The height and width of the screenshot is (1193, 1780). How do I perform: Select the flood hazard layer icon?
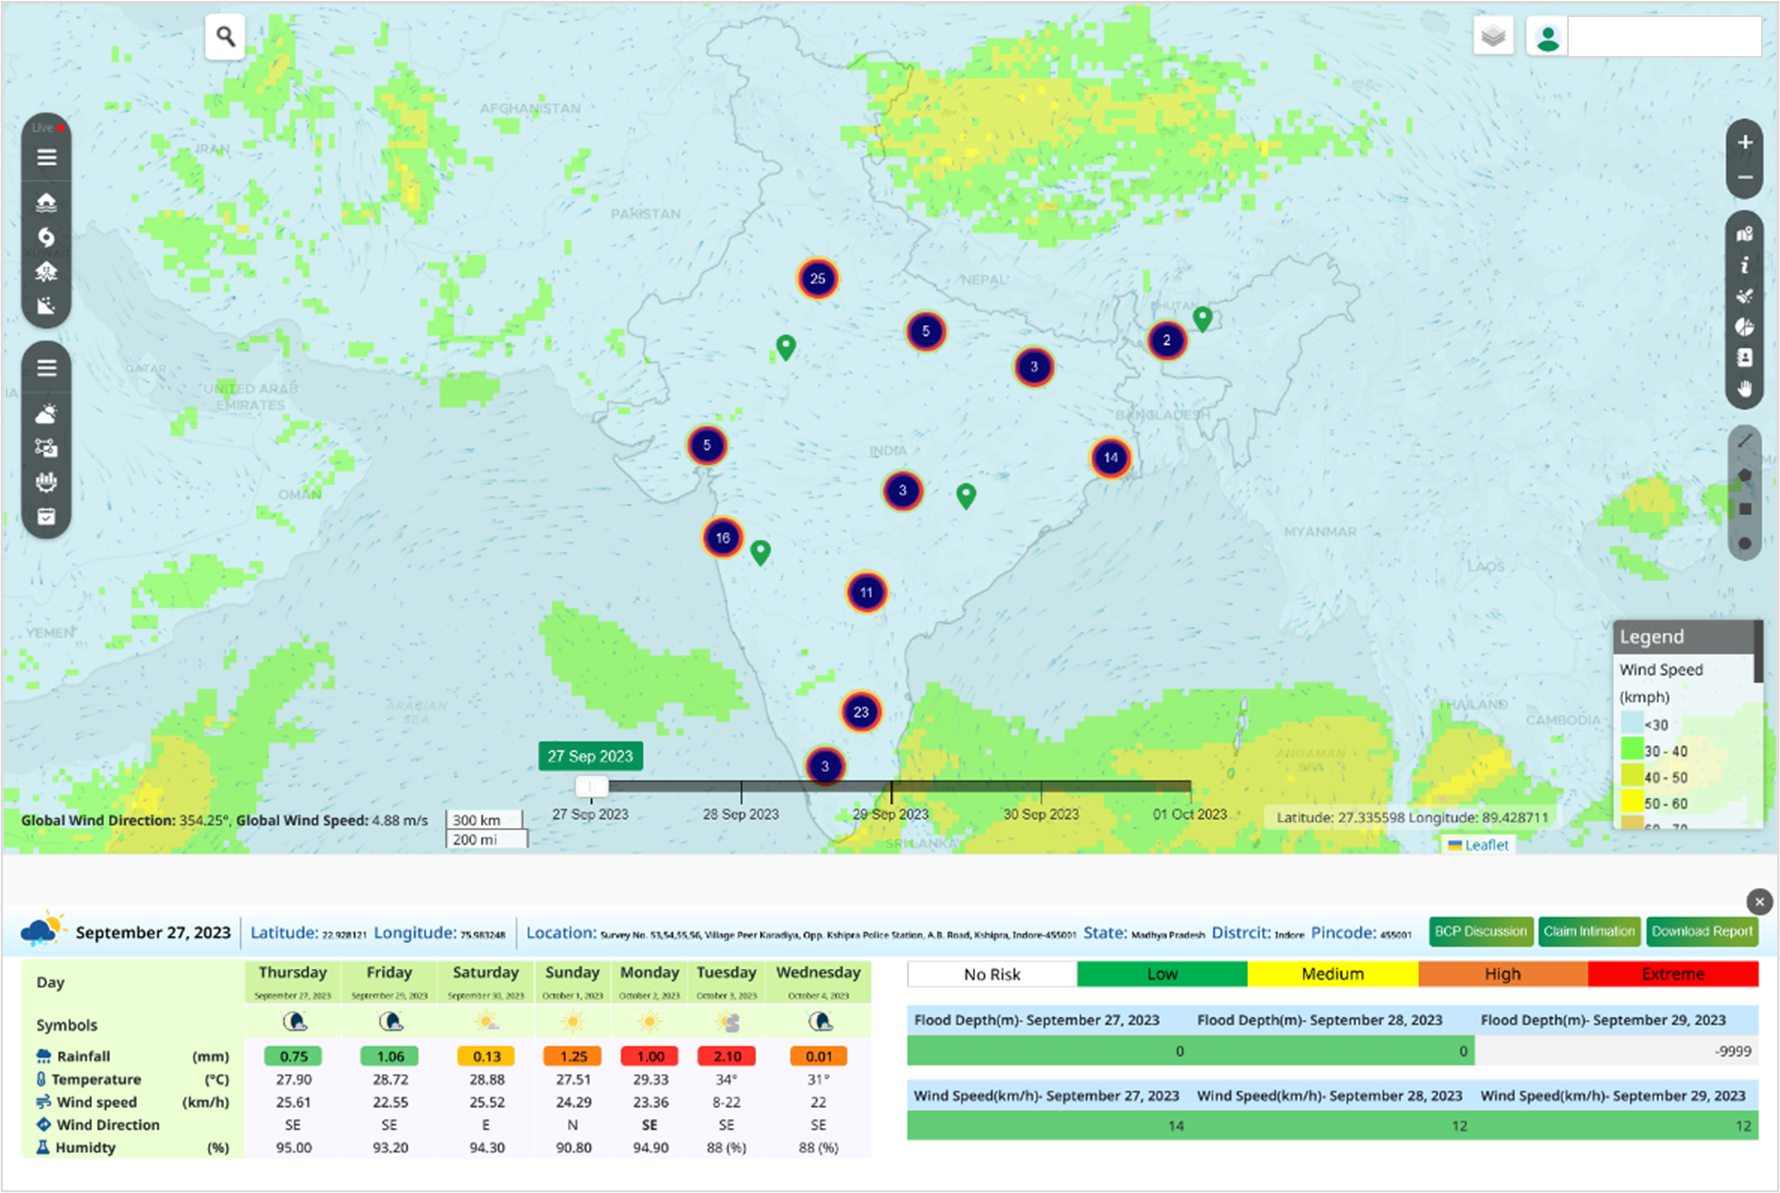(46, 200)
